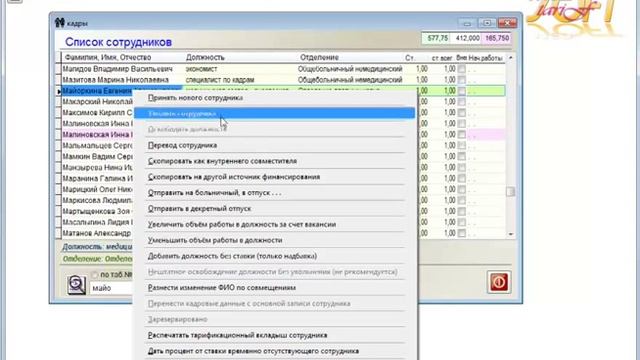Click the search field containing 'майо'
The image size is (640, 360).
(112, 288)
